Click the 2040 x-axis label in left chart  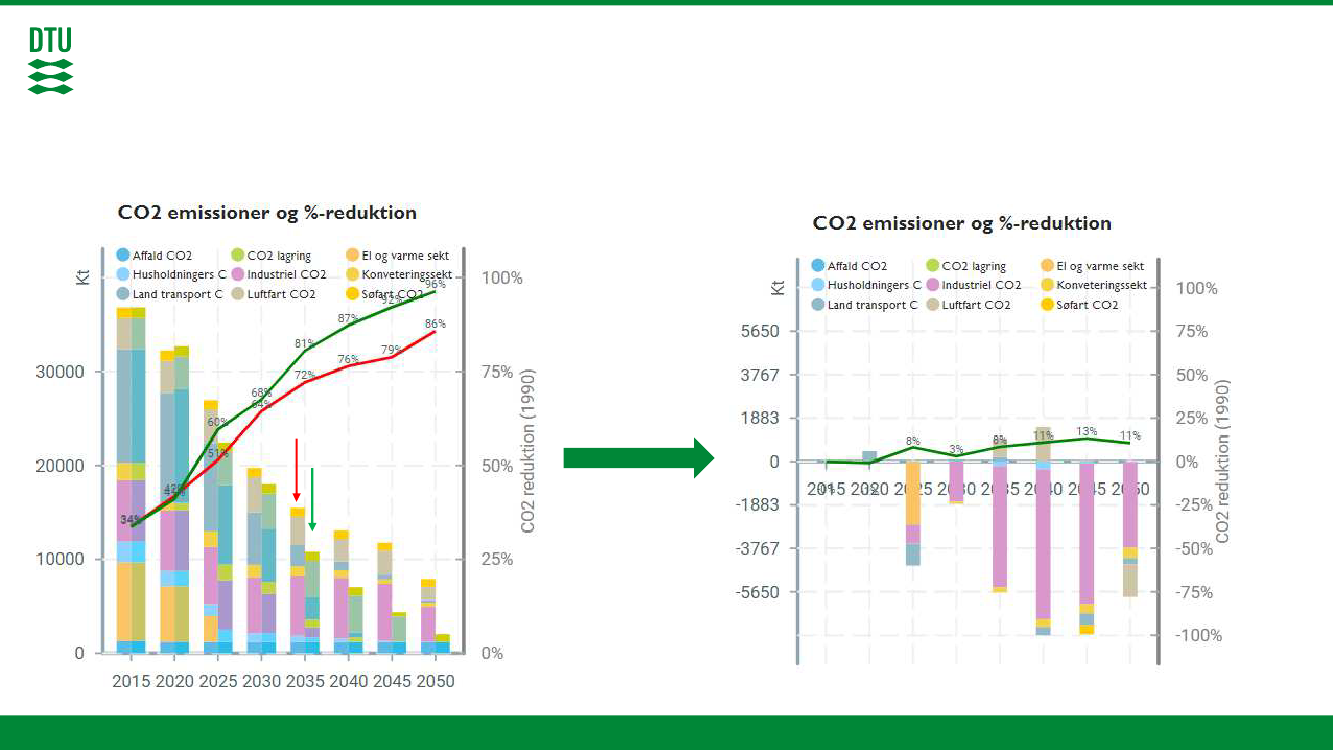[x=349, y=682]
